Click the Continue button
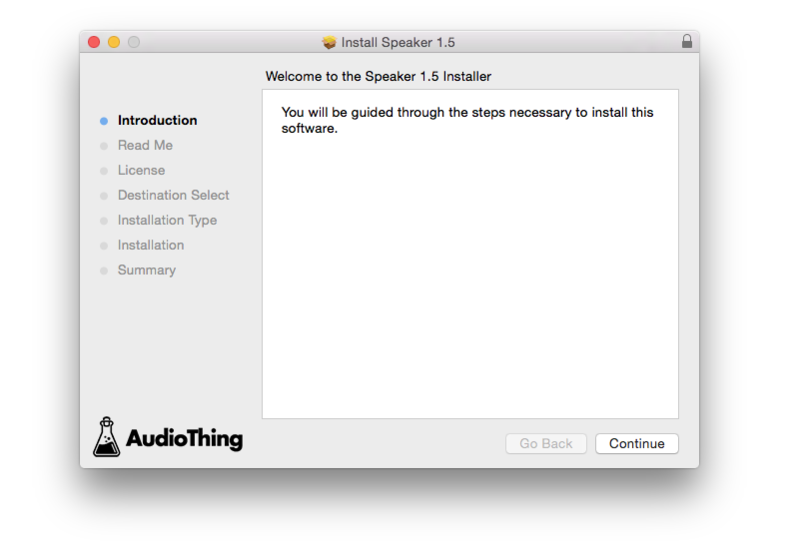 [x=637, y=443]
